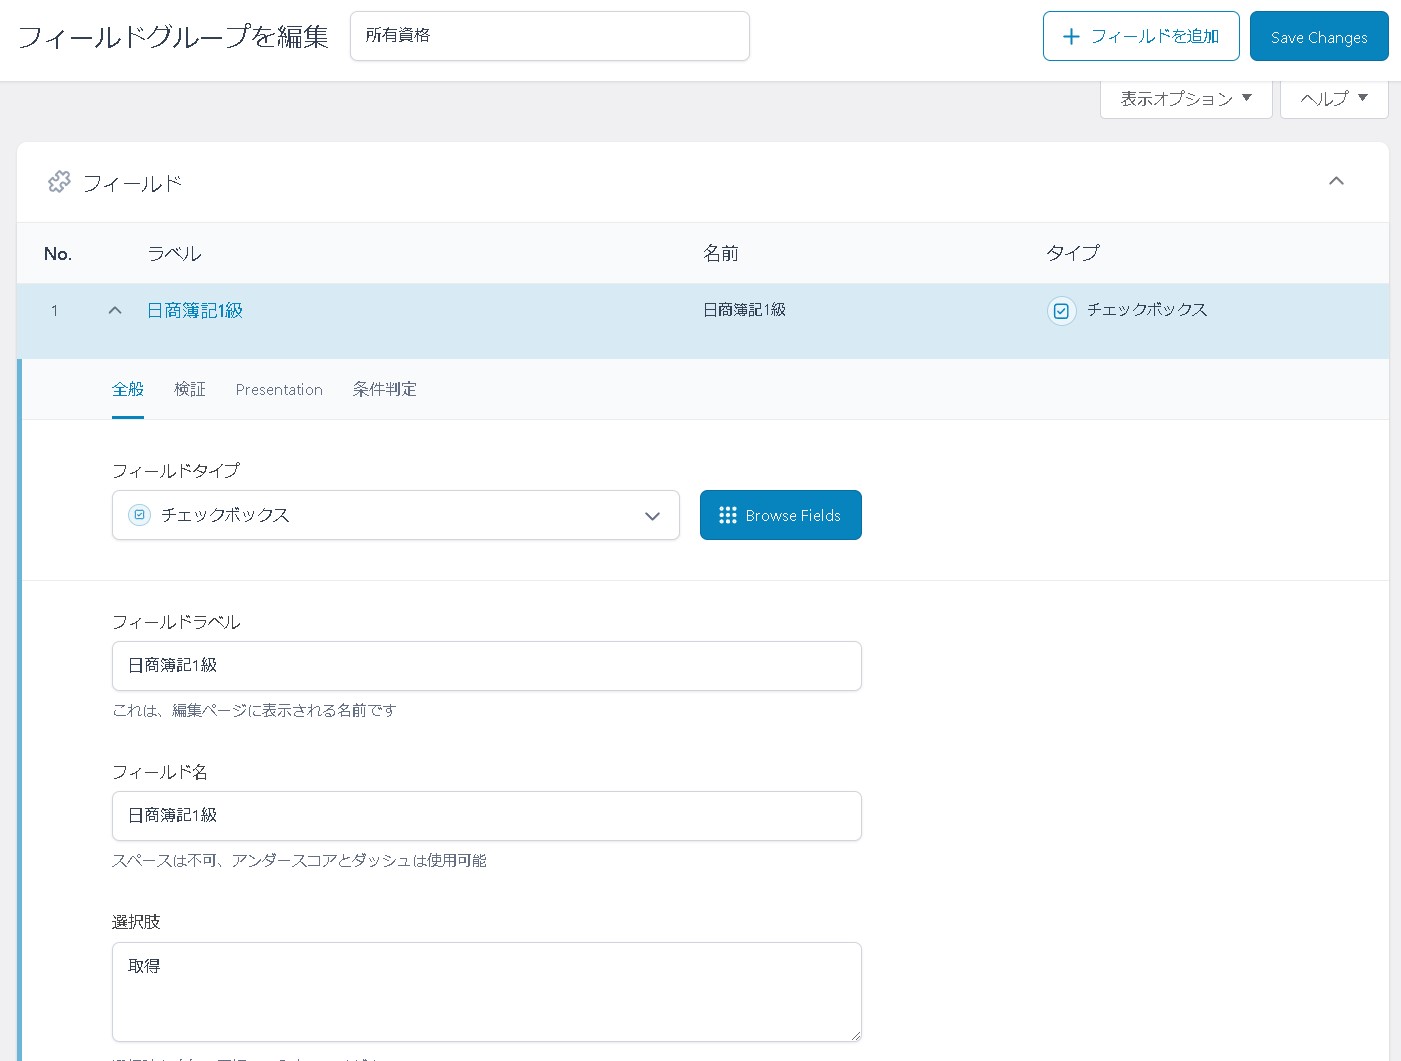The image size is (1401, 1061).
Task: Click the Save Changes button
Action: (x=1319, y=36)
